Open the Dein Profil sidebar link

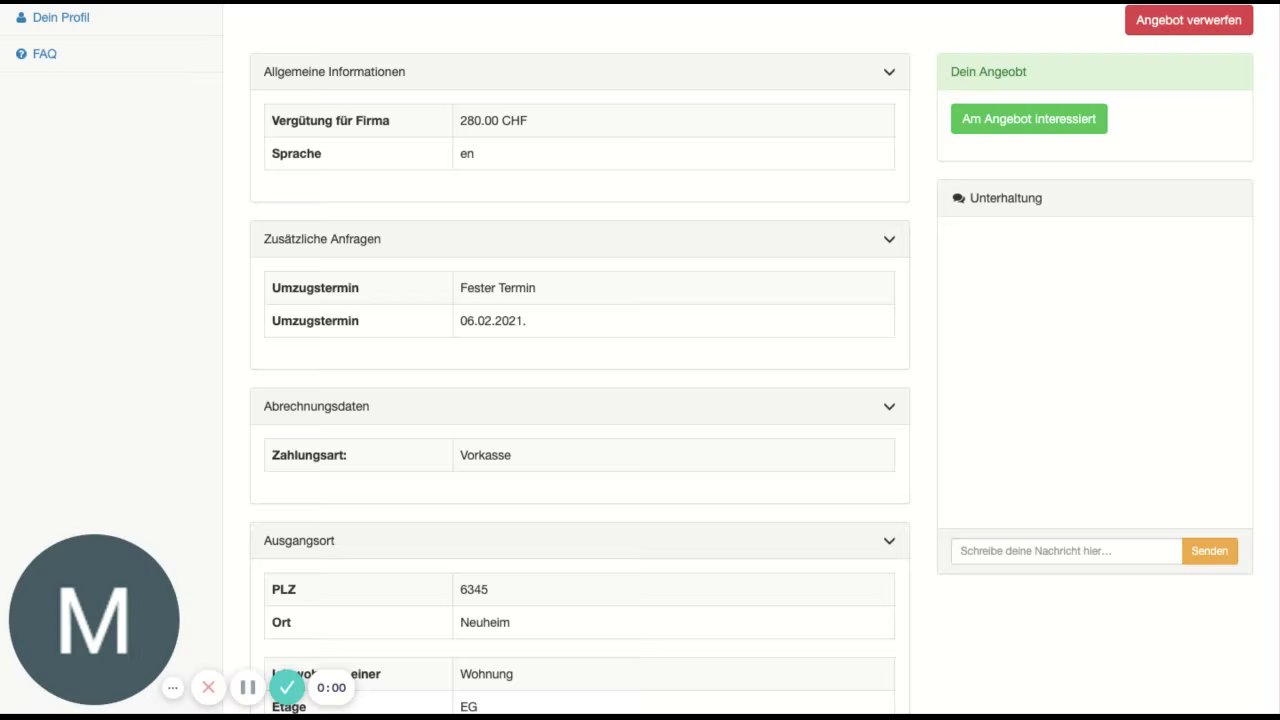click(61, 18)
